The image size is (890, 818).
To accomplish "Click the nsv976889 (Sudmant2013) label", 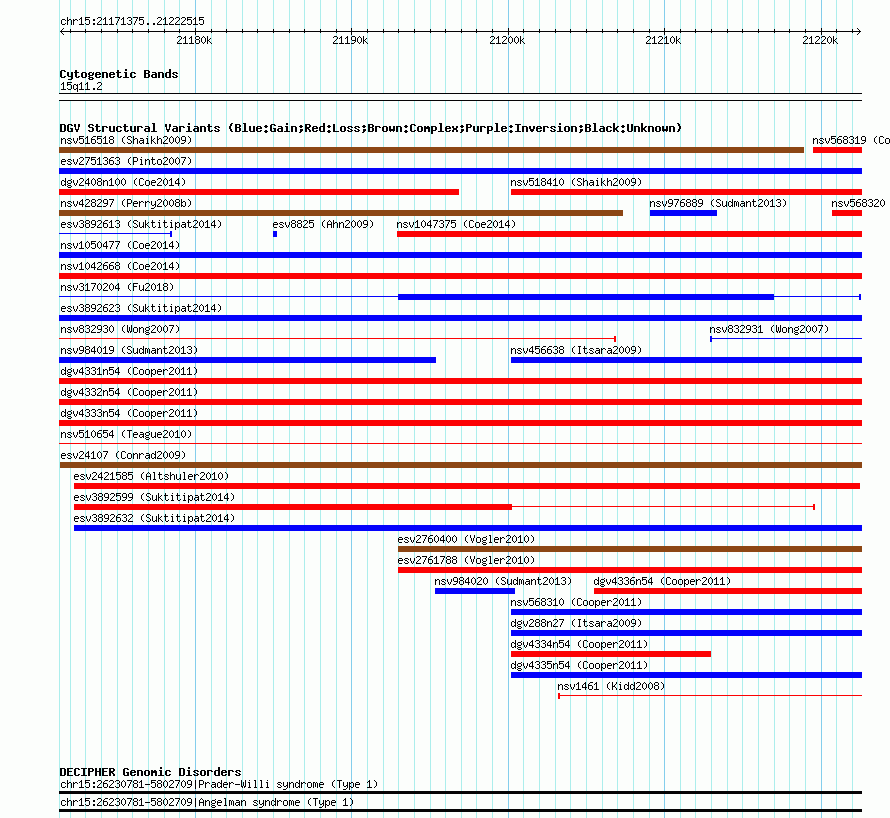I will (x=718, y=203).
